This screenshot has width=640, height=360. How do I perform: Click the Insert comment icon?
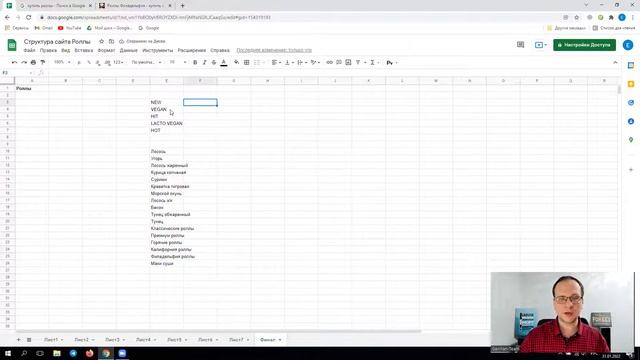click(339, 62)
